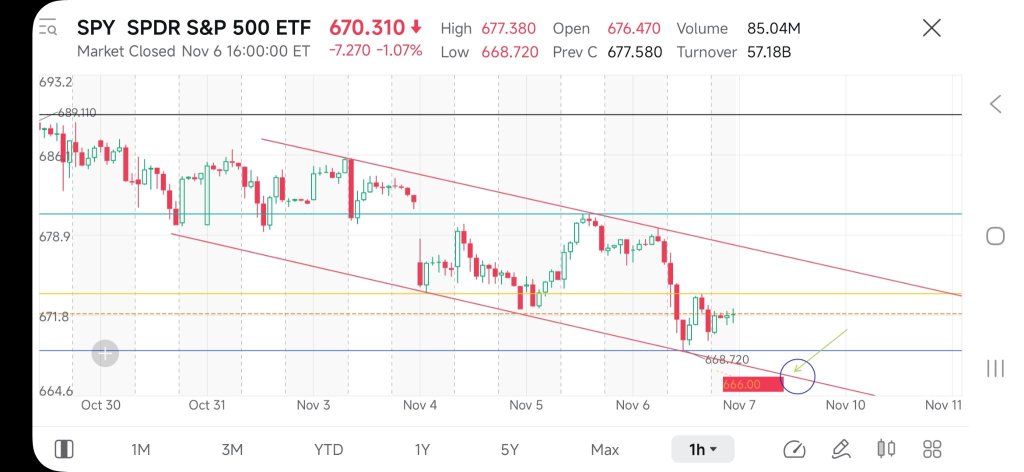Image resolution: width=1024 pixels, height=472 pixels.
Task: Switch to the 1M timeframe
Action: [x=141, y=449]
